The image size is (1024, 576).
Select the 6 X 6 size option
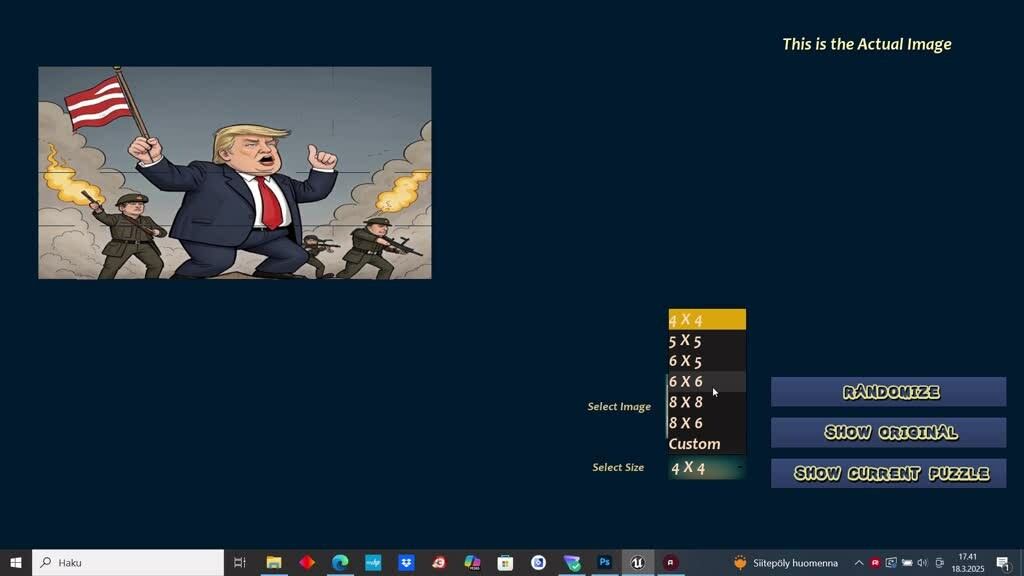[686, 382]
